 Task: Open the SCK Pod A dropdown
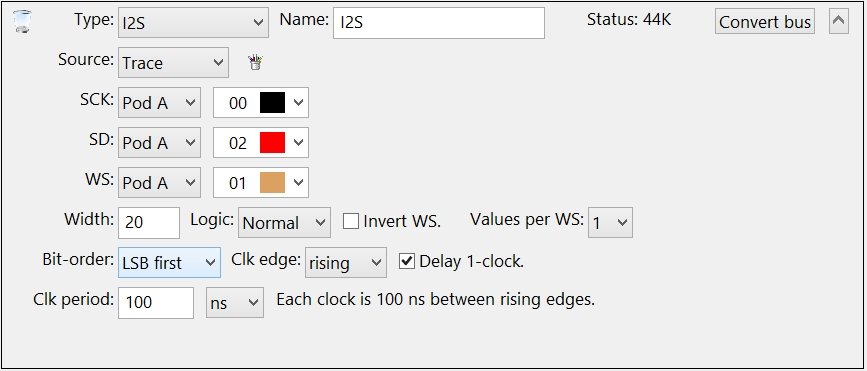(x=159, y=103)
